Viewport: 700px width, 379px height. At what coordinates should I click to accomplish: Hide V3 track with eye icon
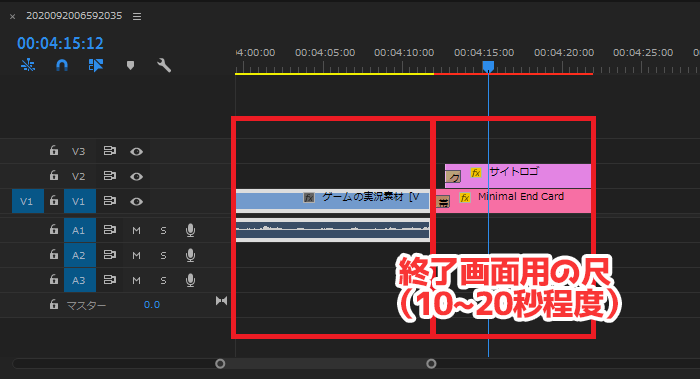pos(137,152)
